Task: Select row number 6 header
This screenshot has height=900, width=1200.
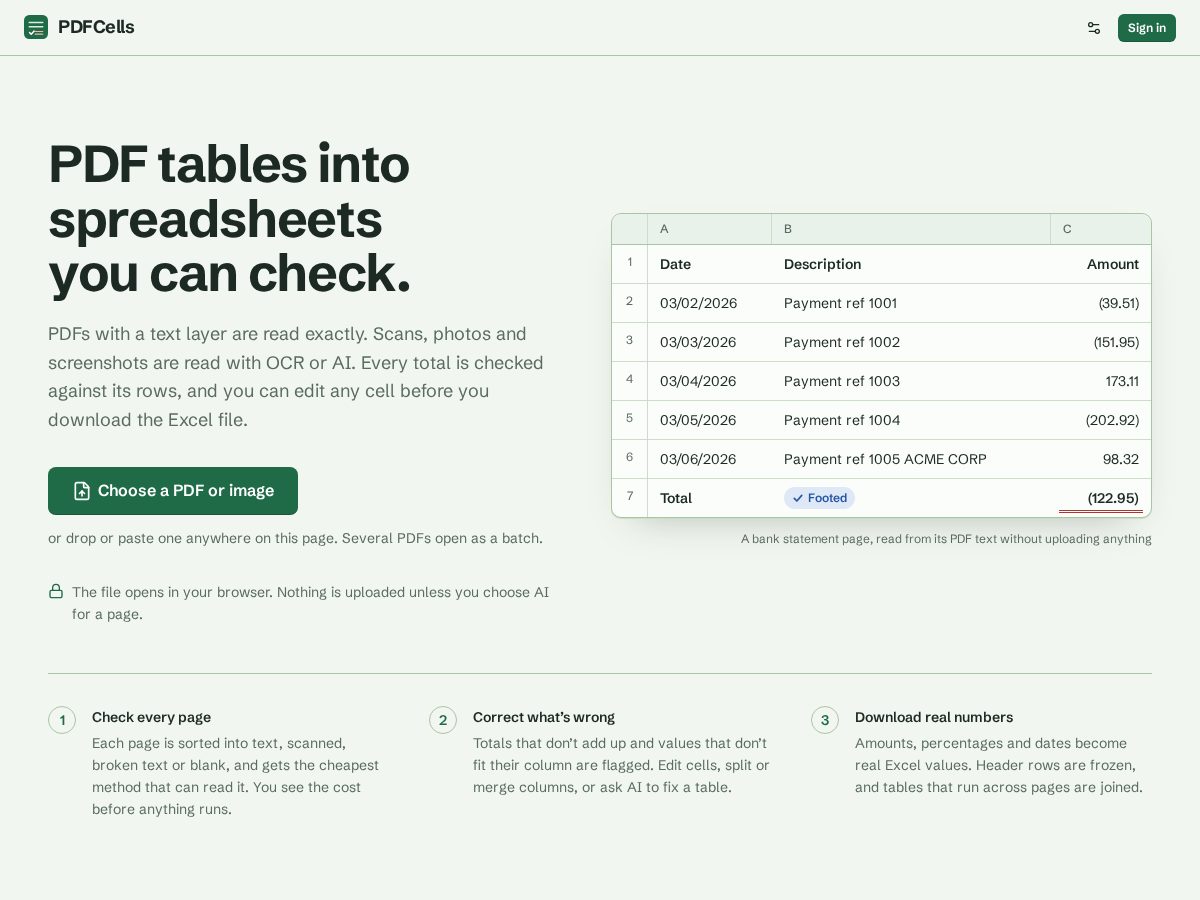Action: click(x=630, y=459)
